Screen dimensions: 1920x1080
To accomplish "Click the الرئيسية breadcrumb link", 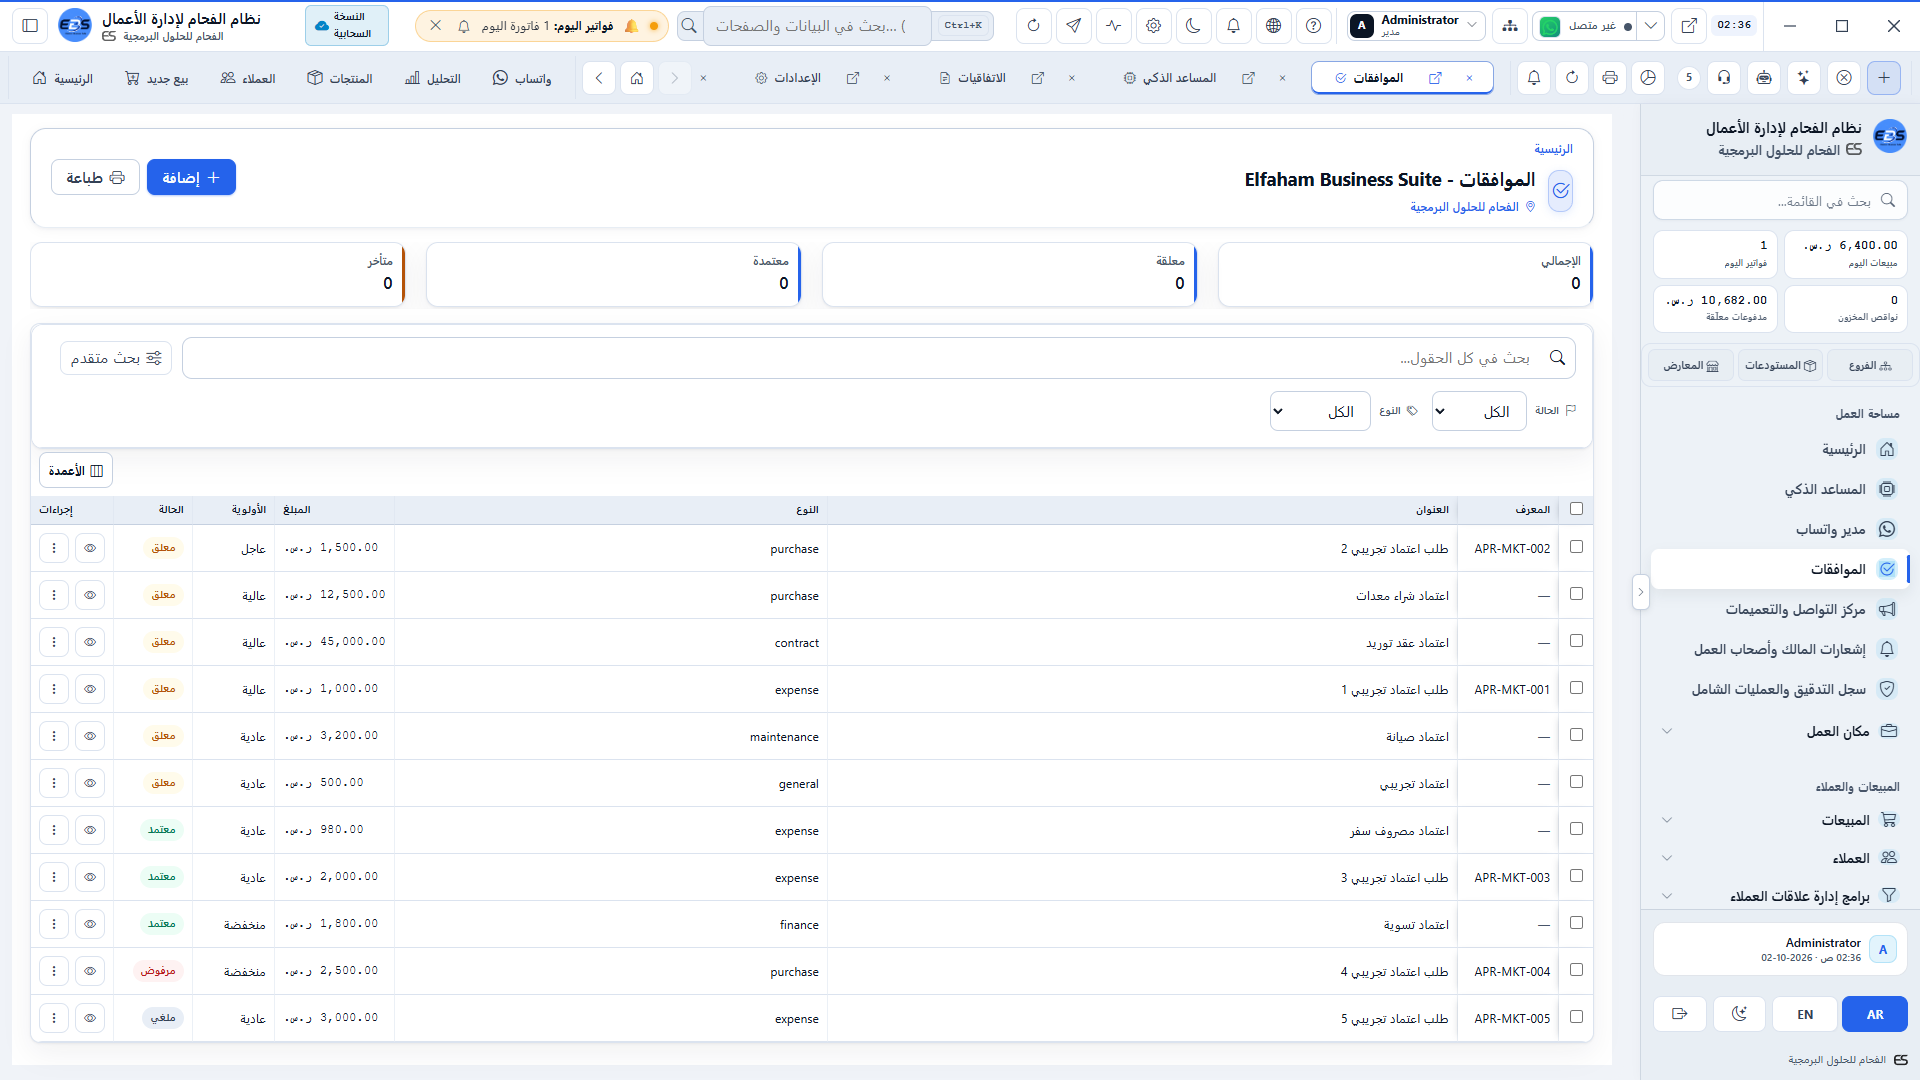I will click(1554, 149).
